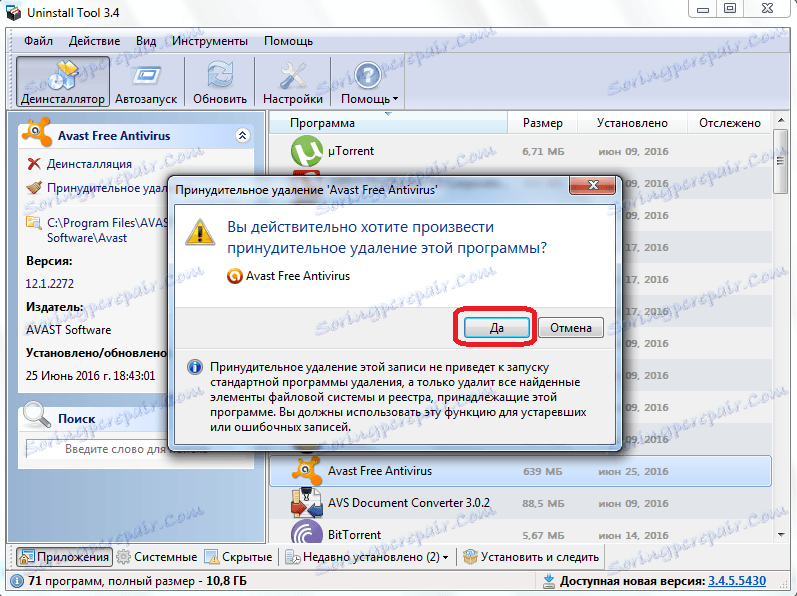
Task: Select the µTorrent row in the list
Action: pyautogui.click(x=520, y=151)
